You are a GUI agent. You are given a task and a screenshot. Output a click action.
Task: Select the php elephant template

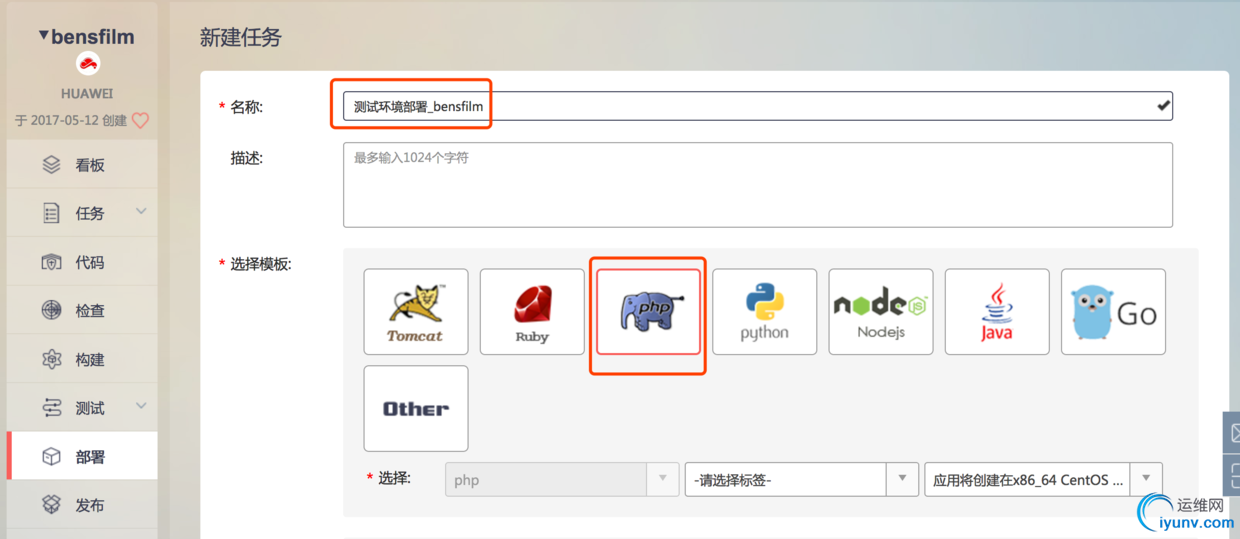tap(648, 311)
